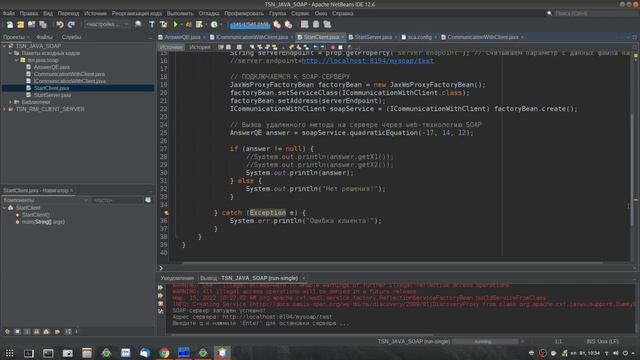Switch to the Файлы panel tab
640x360 pixels.
[x=44, y=37]
